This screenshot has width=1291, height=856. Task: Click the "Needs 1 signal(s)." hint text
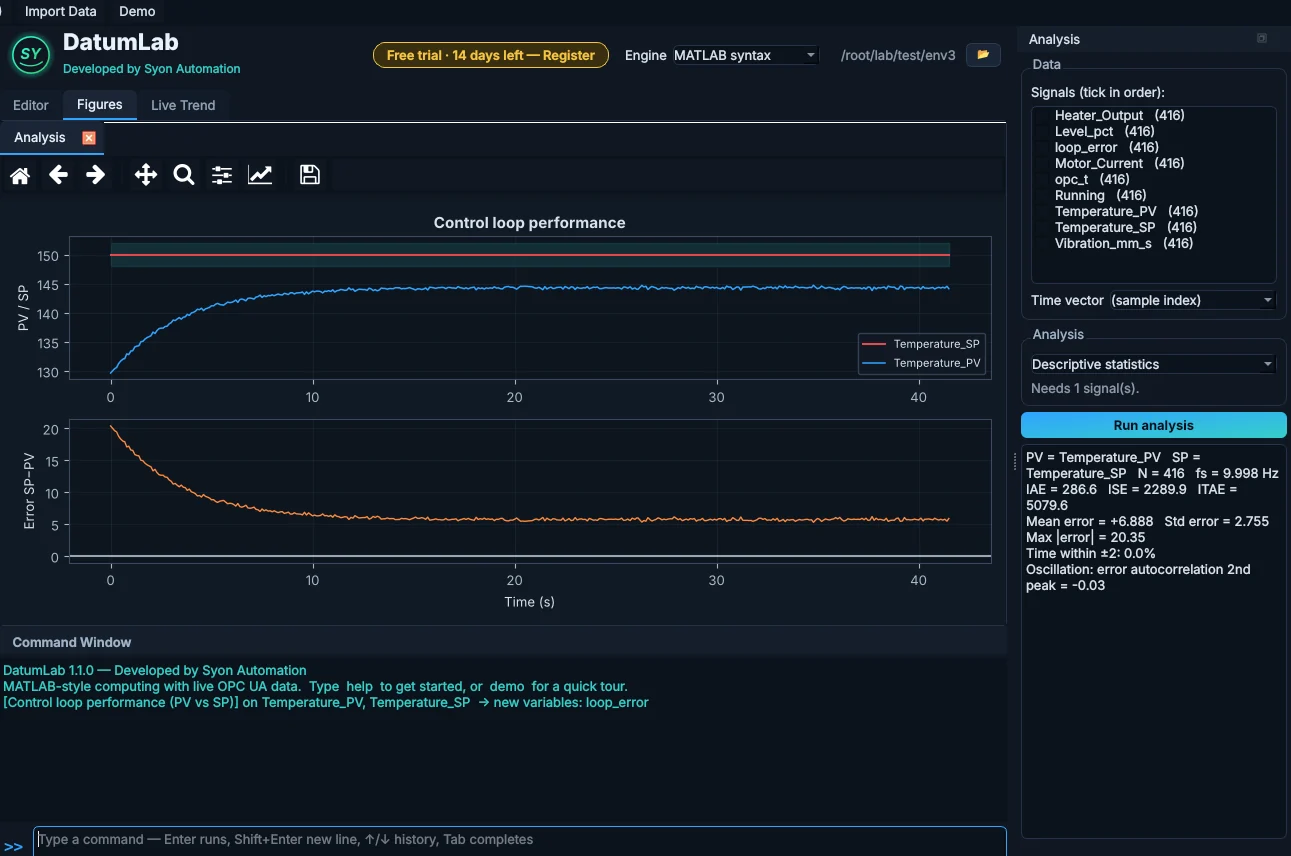click(1085, 388)
